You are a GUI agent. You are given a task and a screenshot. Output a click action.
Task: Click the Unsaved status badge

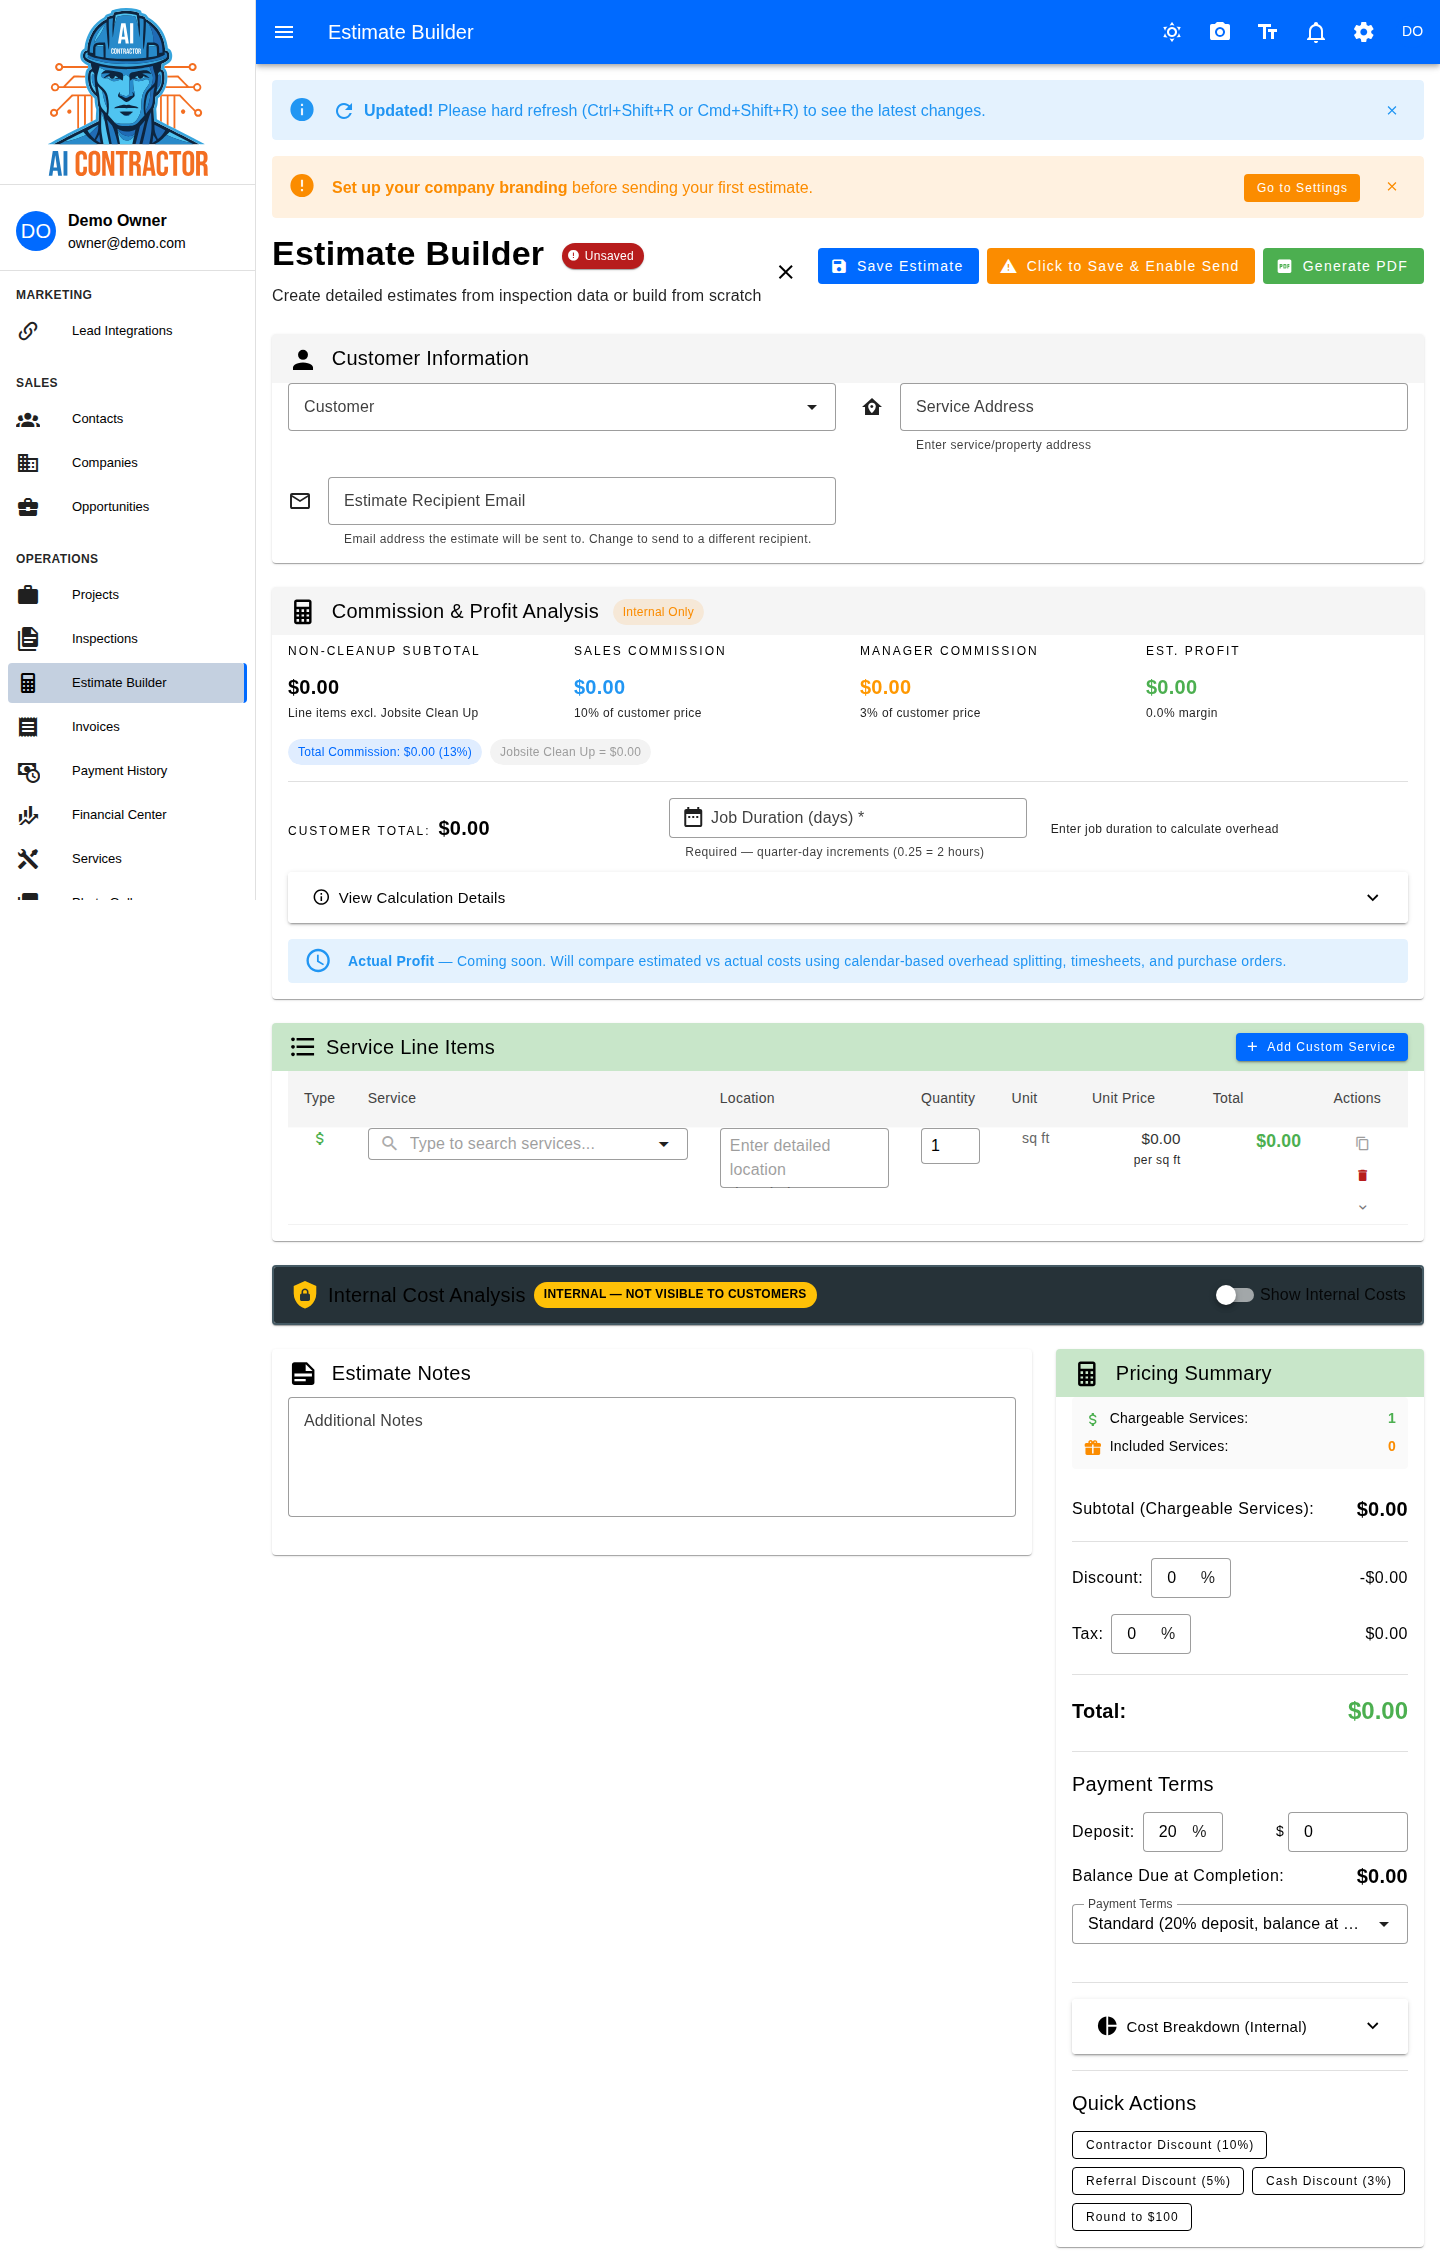[602, 256]
